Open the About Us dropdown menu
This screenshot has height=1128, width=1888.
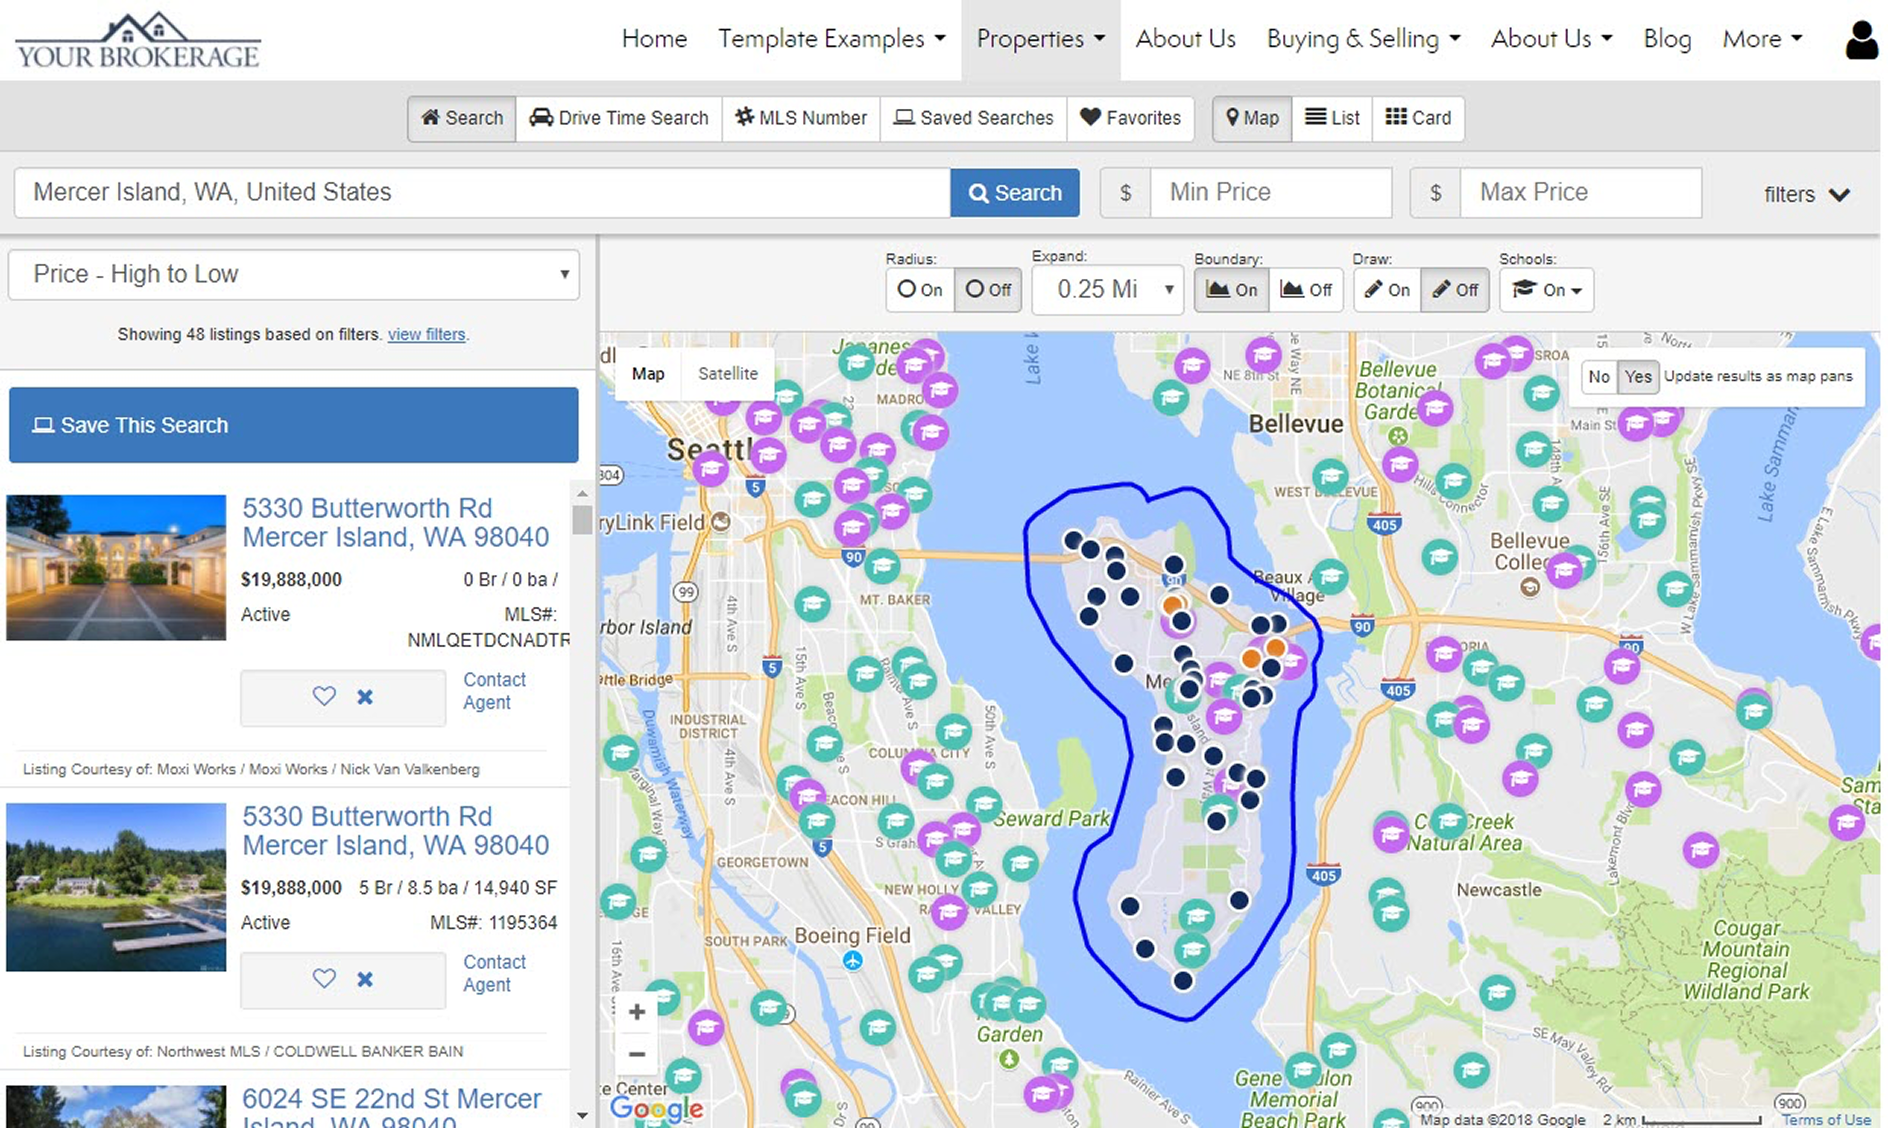1551,39
